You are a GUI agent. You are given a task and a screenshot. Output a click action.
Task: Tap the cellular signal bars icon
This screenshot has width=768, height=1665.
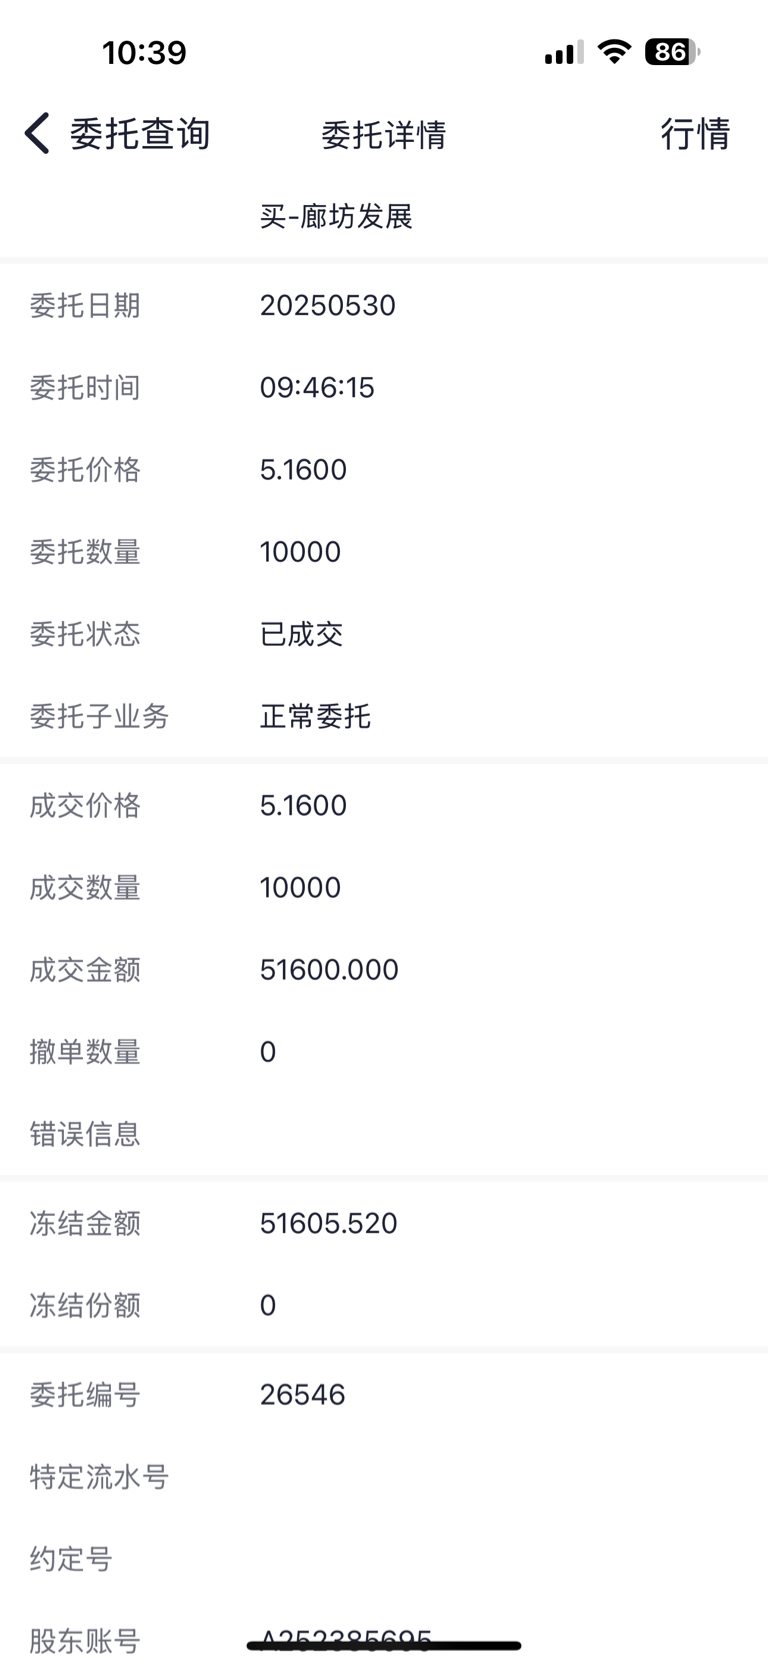(564, 52)
